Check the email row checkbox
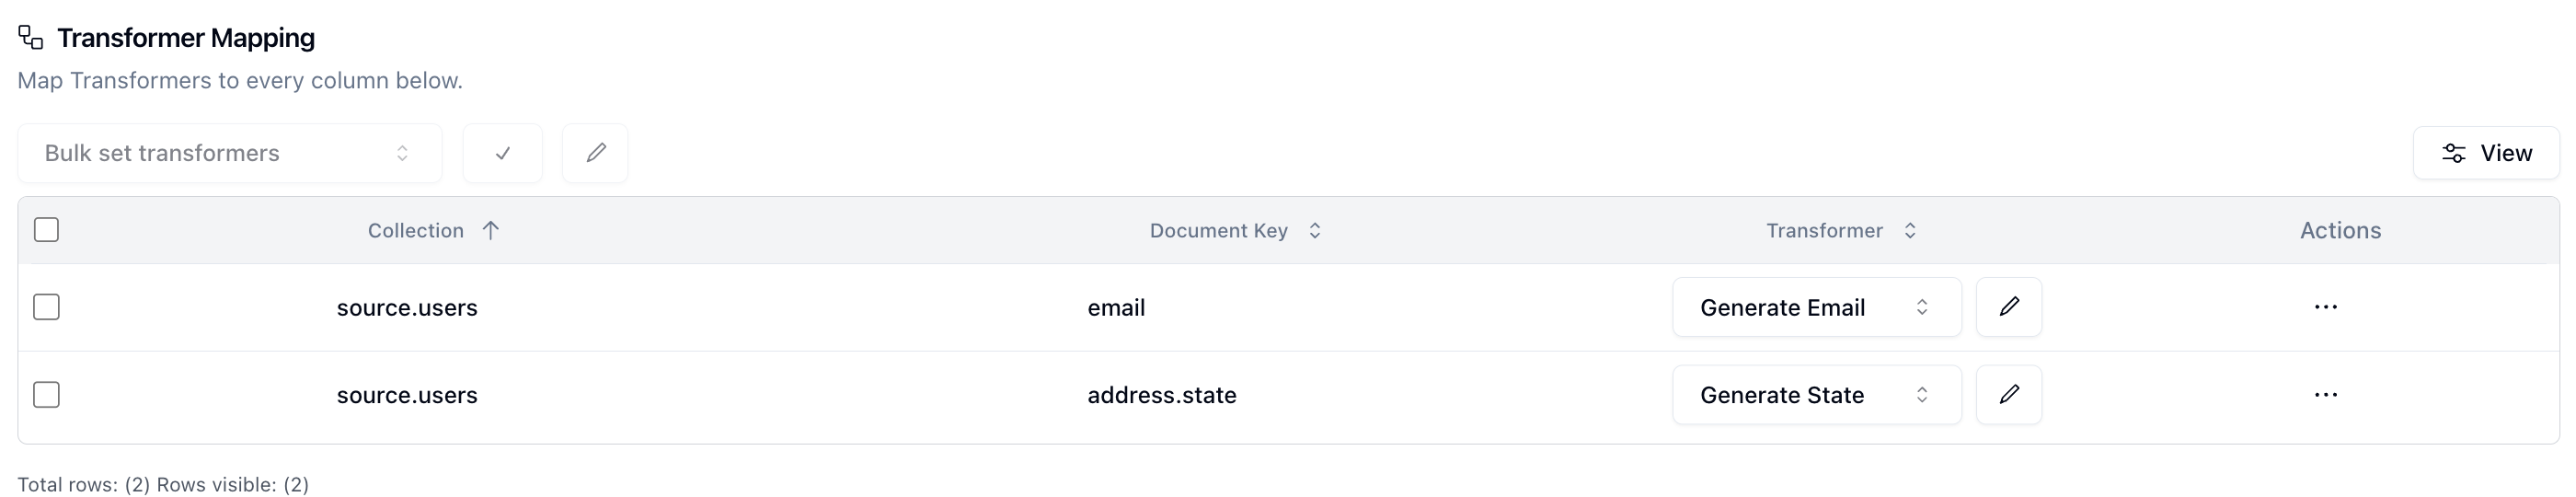 (x=46, y=307)
